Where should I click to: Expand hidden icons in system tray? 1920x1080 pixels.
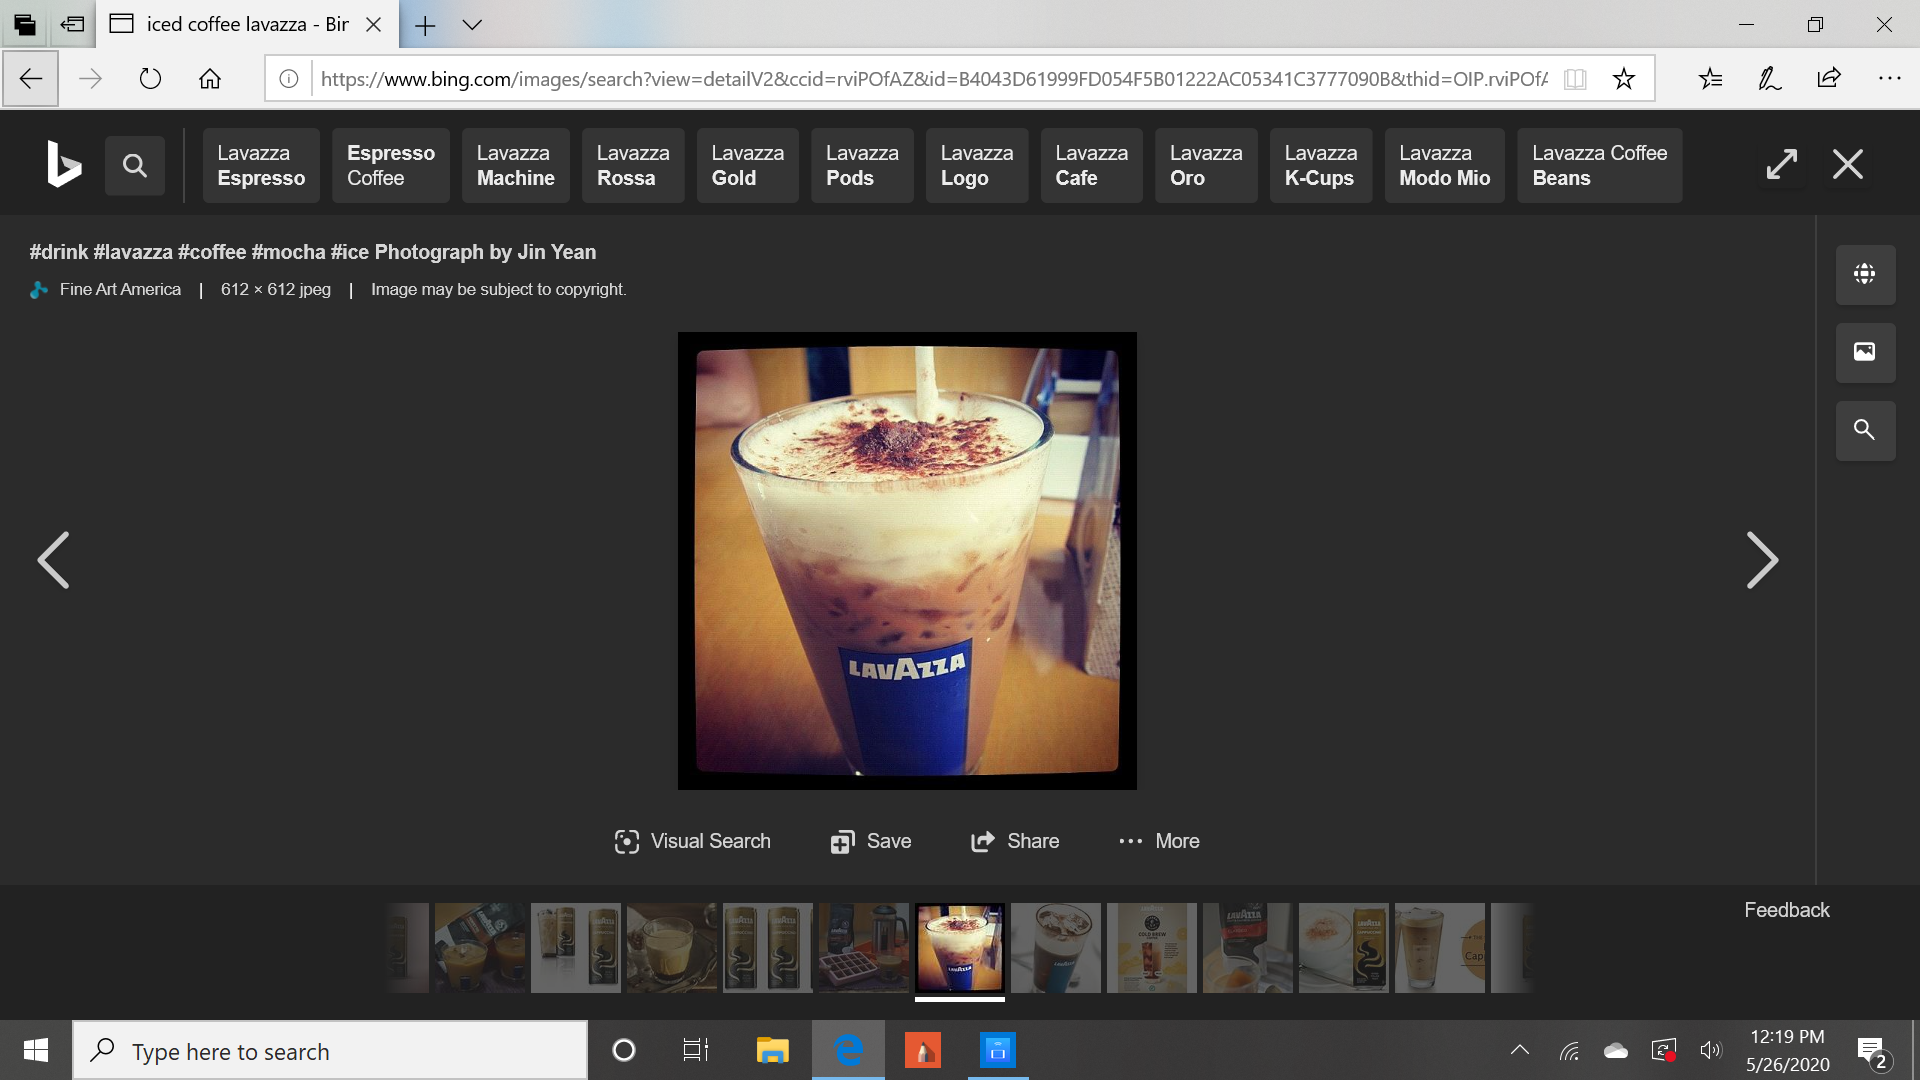(1519, 1050)
